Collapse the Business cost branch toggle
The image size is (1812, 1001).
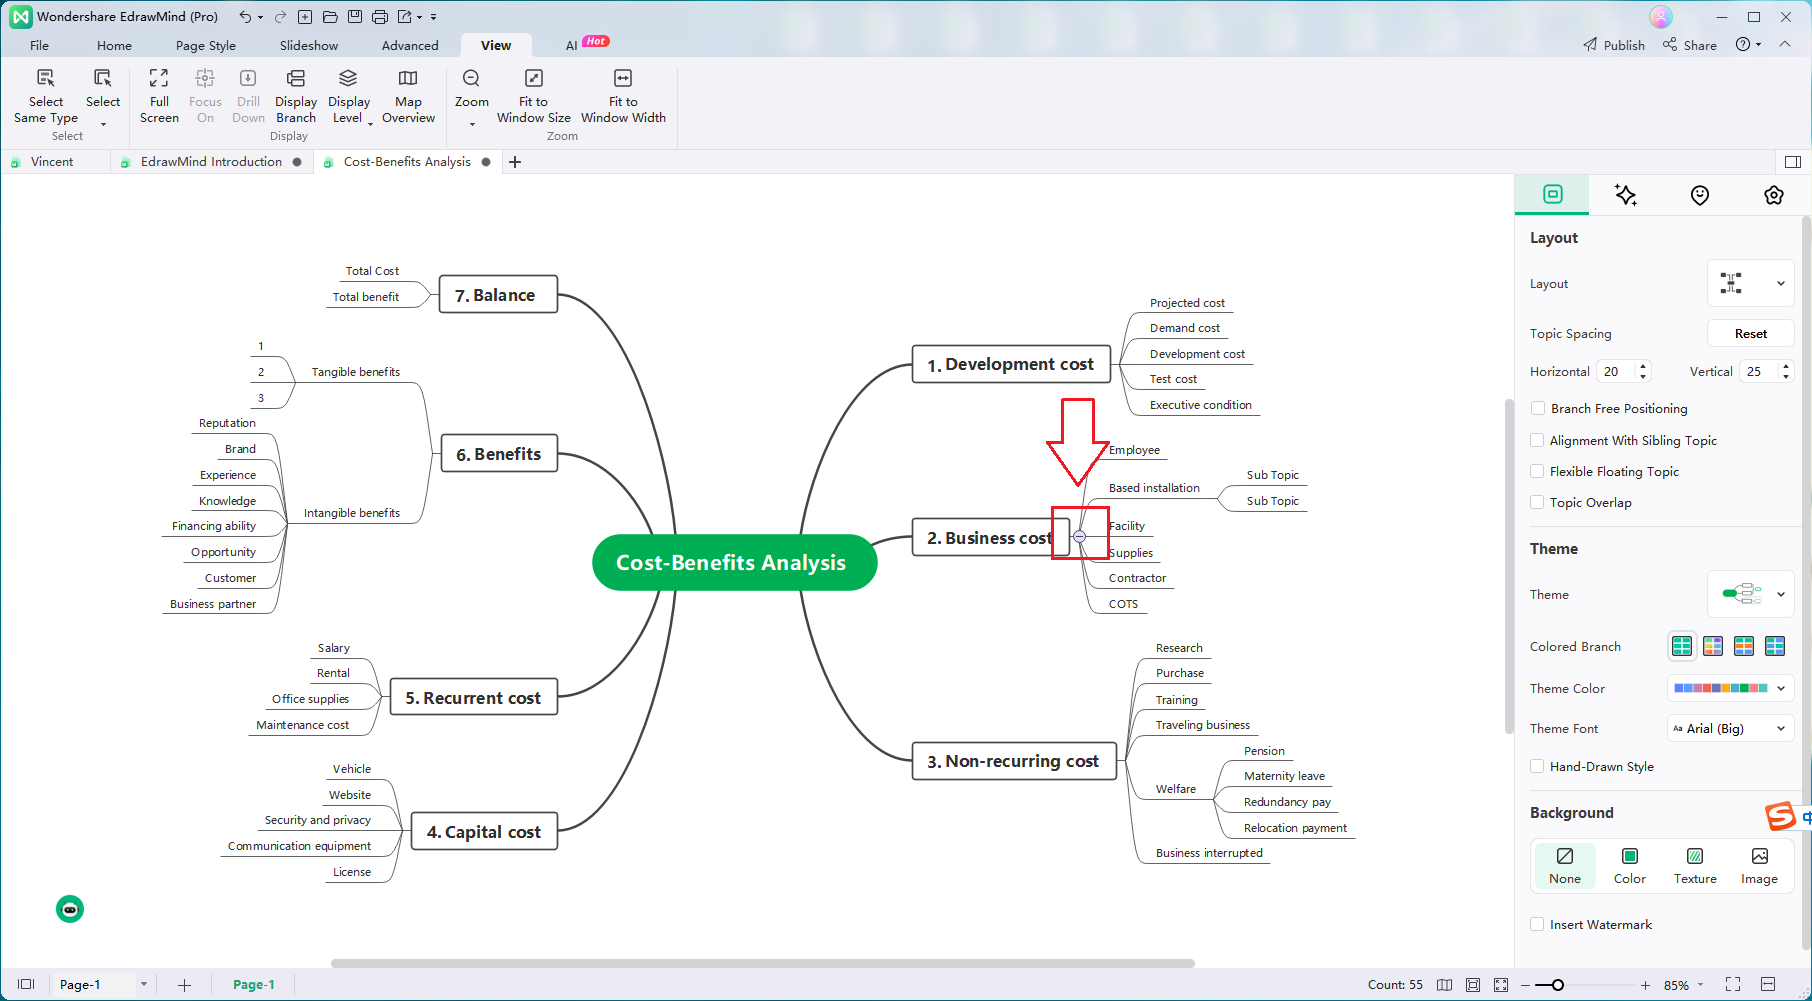tap(1079, 537)
